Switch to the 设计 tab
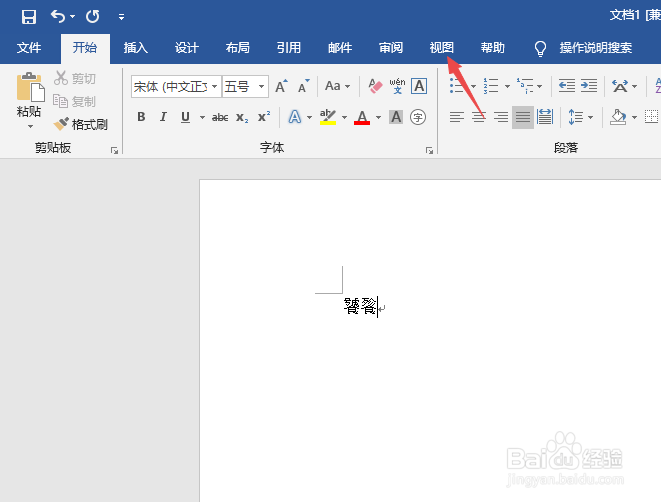 (187, 48)
